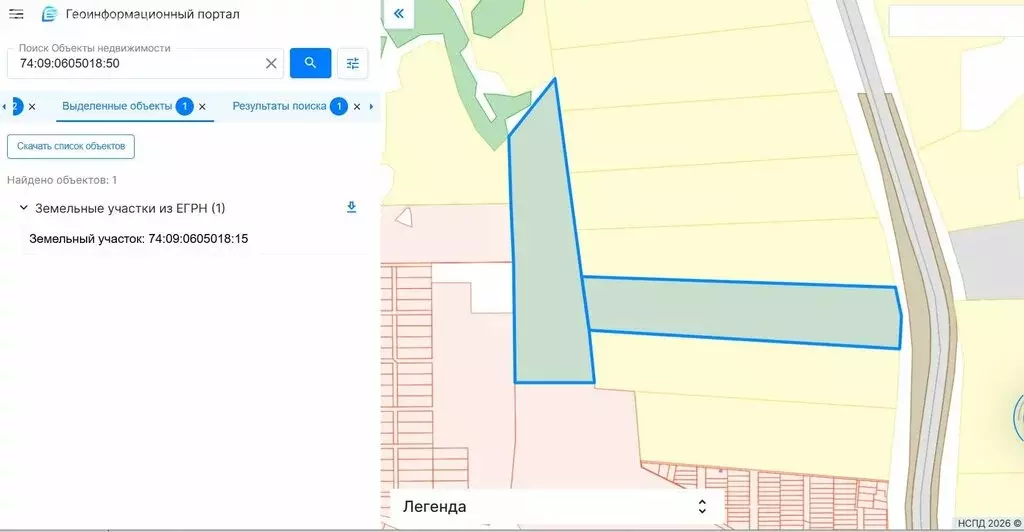1024x532 pixels.
Task: Click the Геоинформационный портал logo
Action: 50,14
